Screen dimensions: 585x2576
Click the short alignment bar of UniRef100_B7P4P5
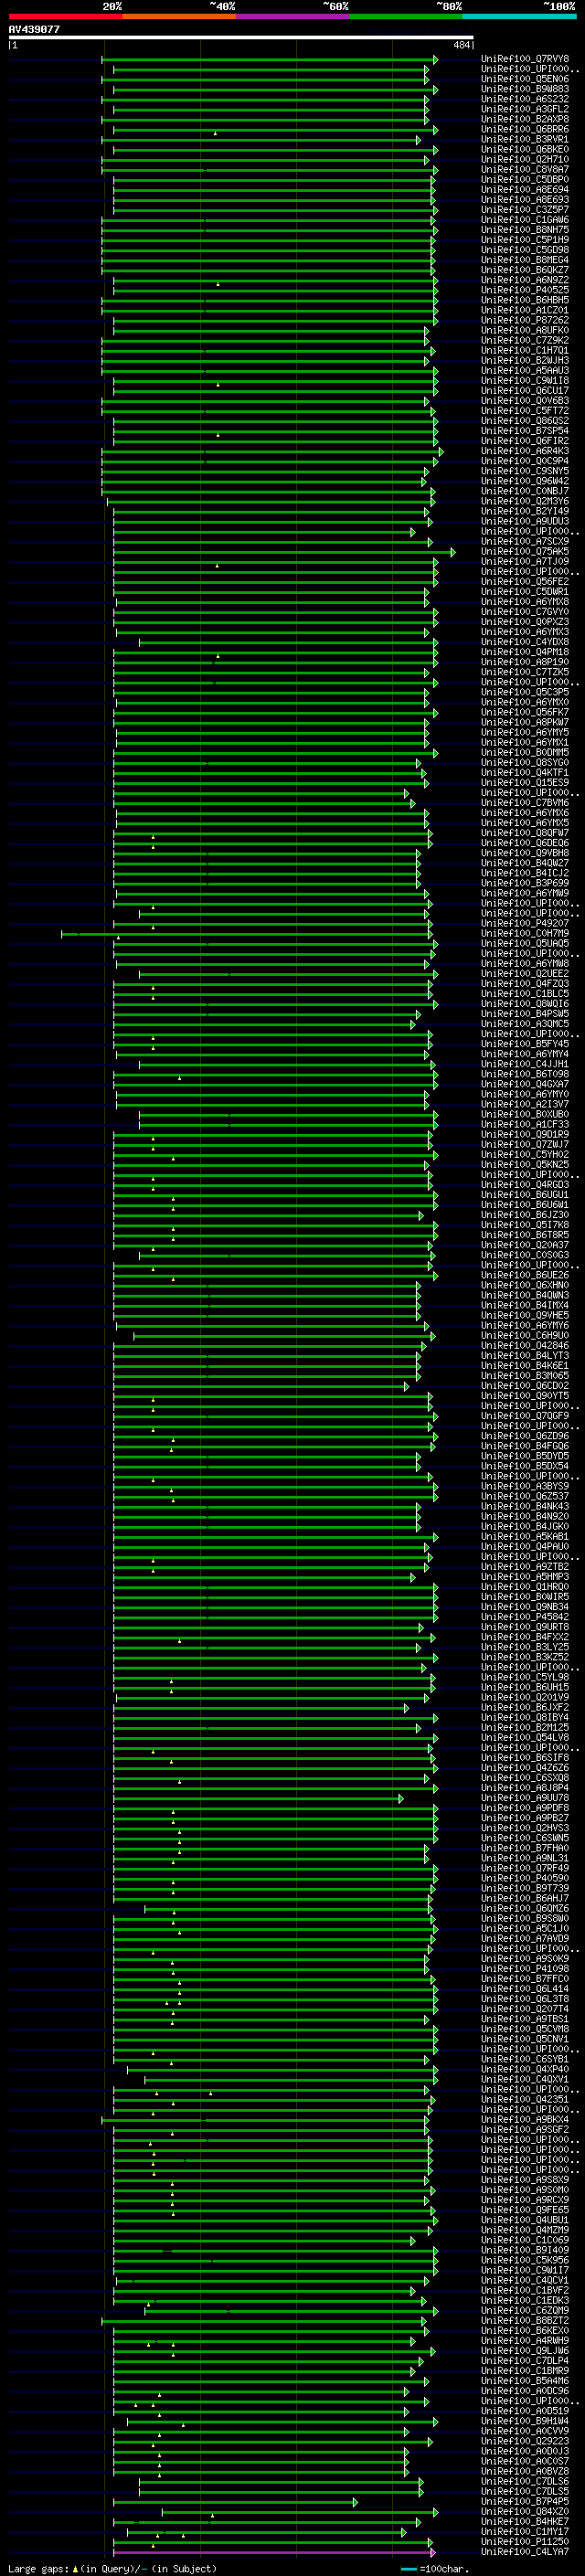pos(235,2502)
